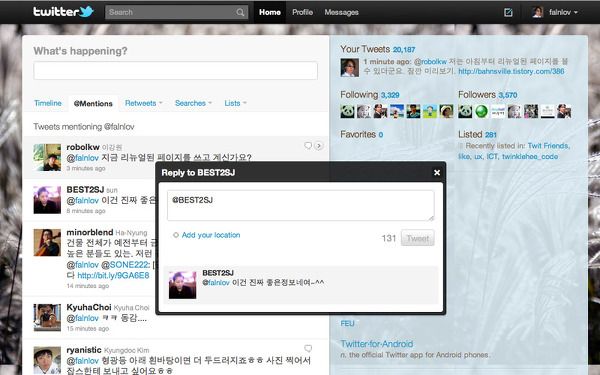Open the http://bit.ly/9GA6E8 link

click(x=113, y=276)
